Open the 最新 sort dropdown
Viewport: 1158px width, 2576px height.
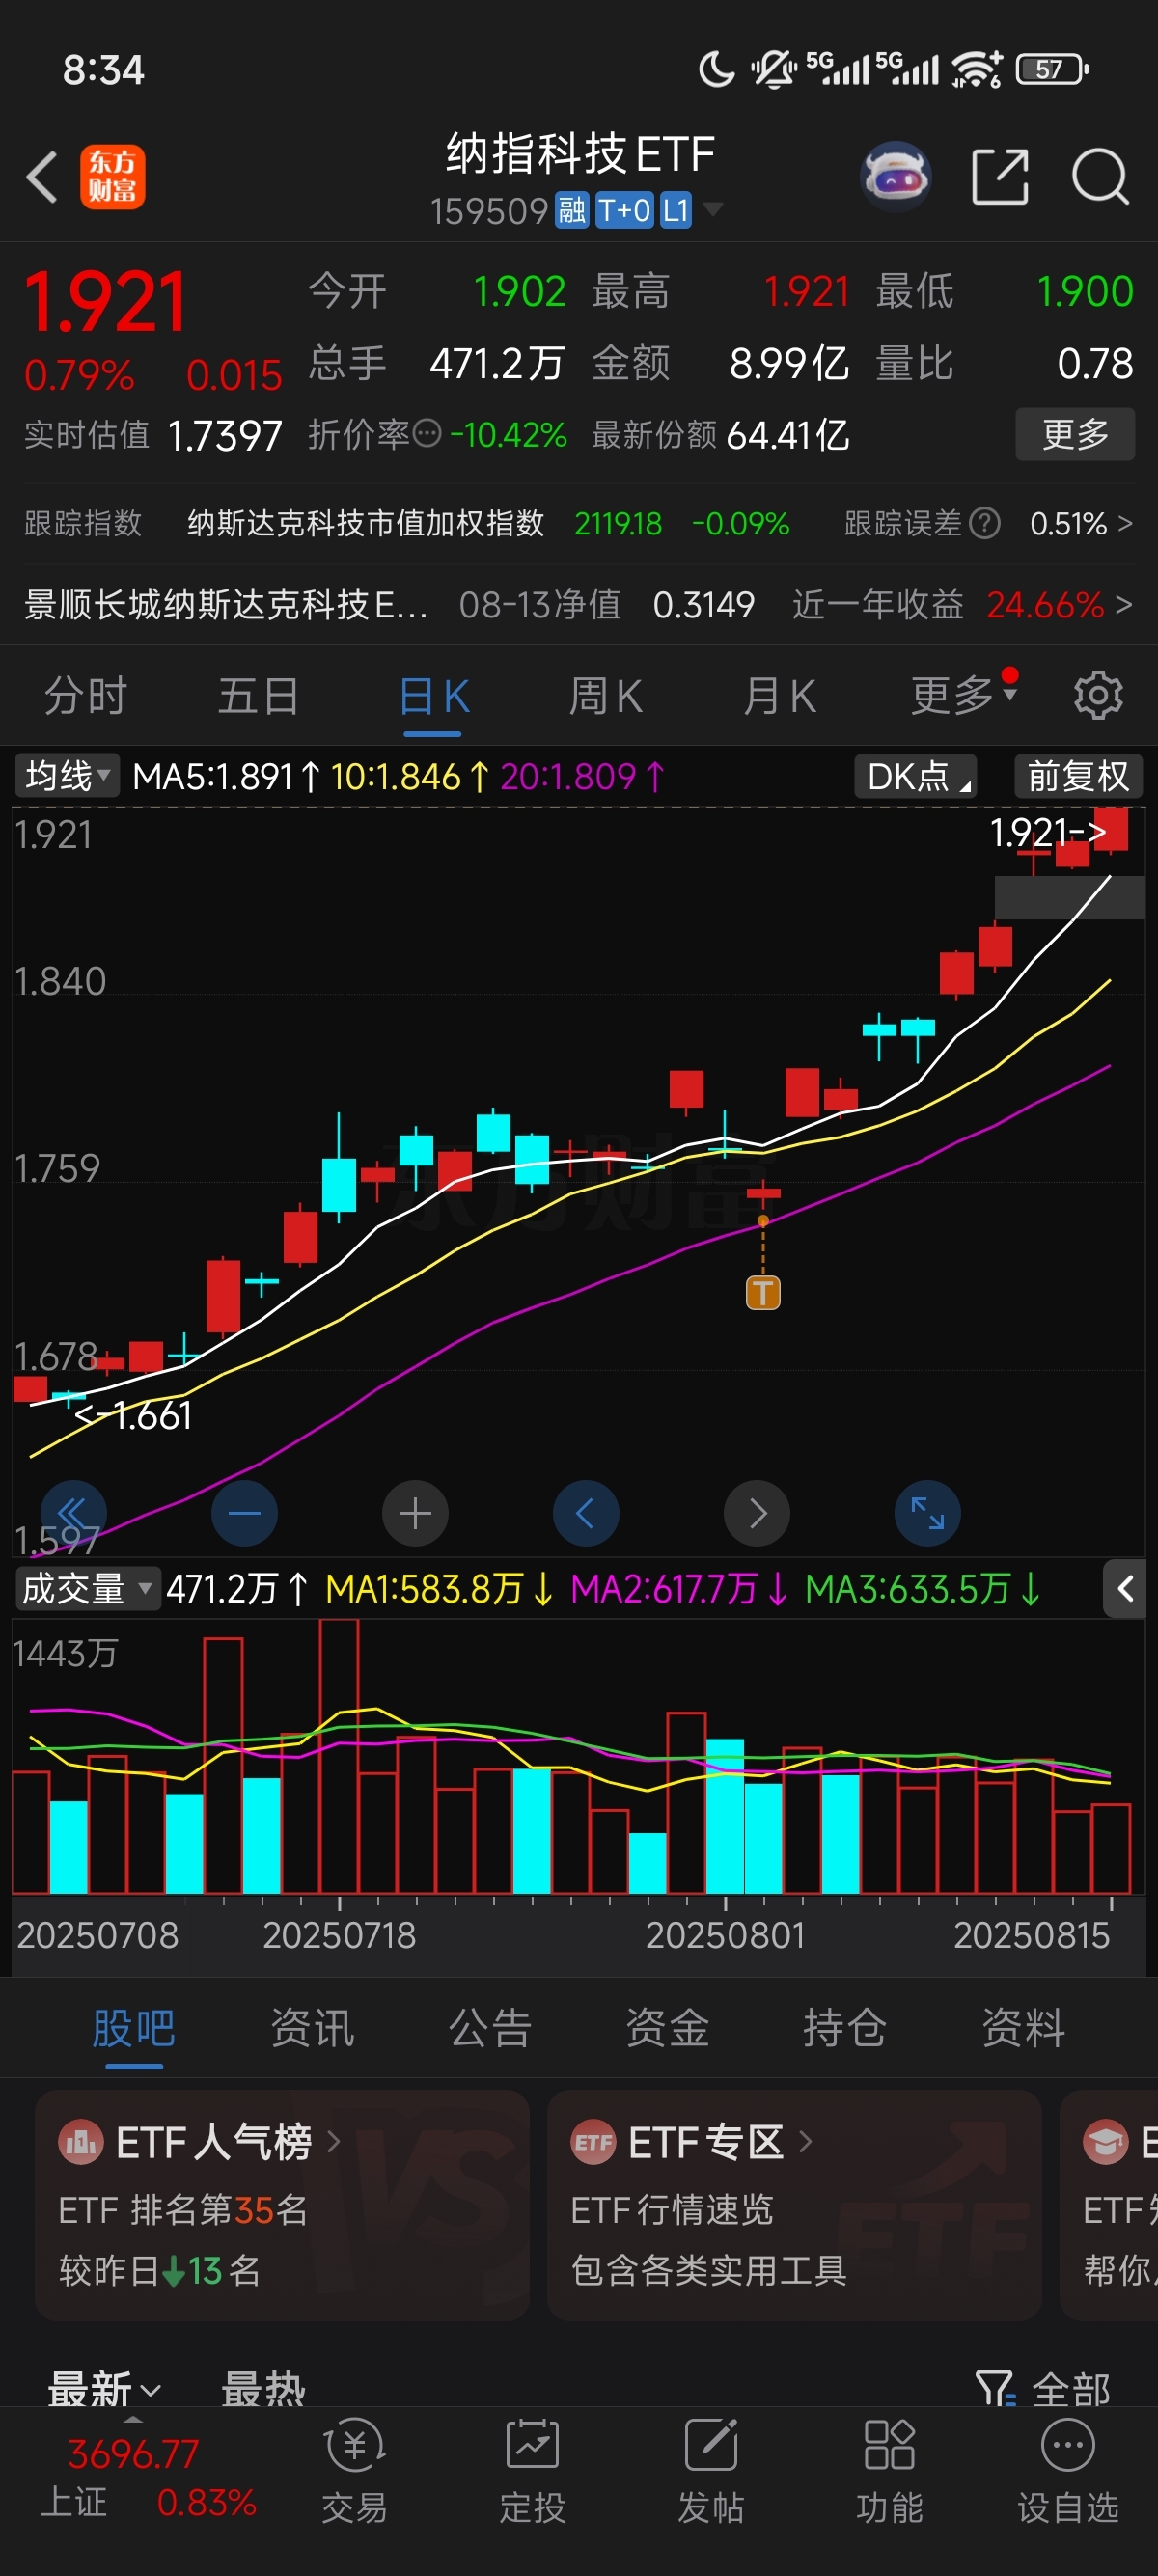[x=104, y=2388]
